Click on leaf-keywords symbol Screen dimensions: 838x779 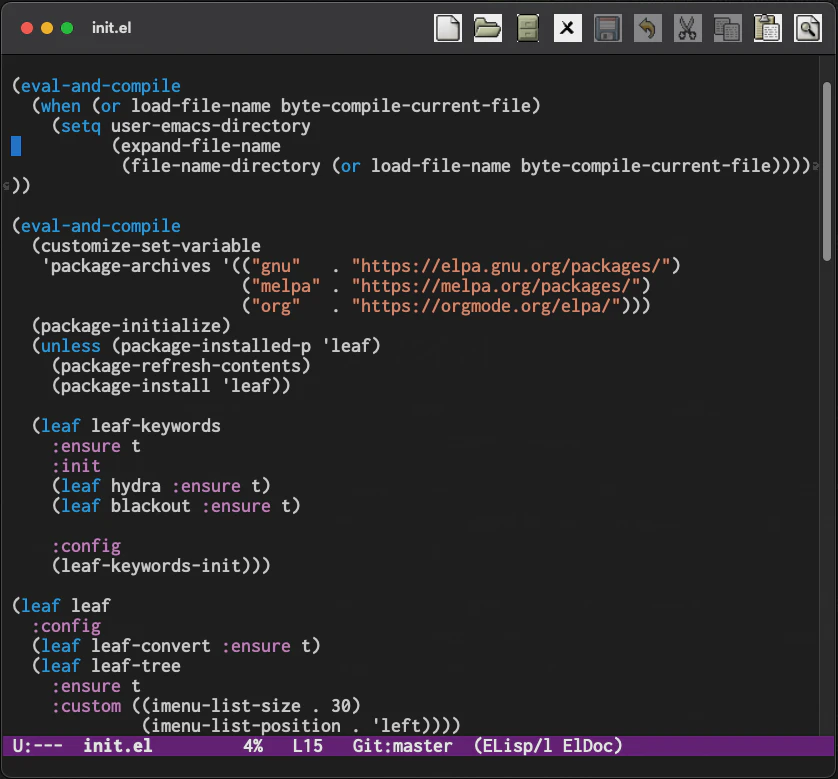156,426
